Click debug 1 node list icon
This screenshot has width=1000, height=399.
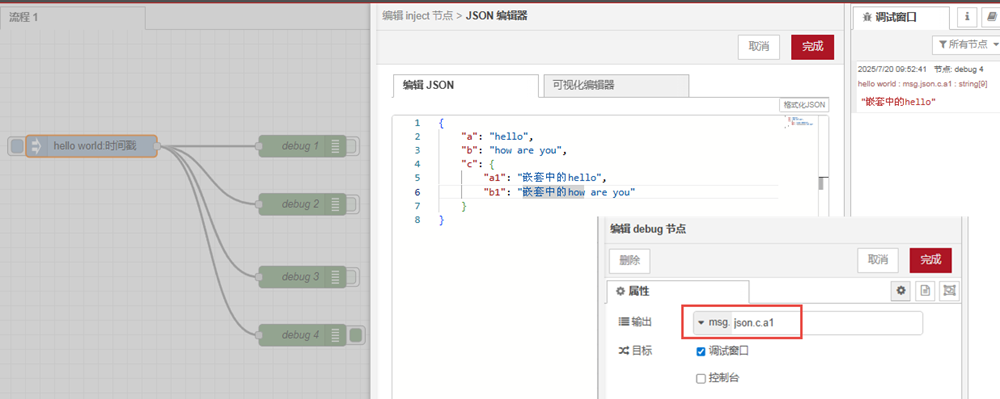[335, 147]
